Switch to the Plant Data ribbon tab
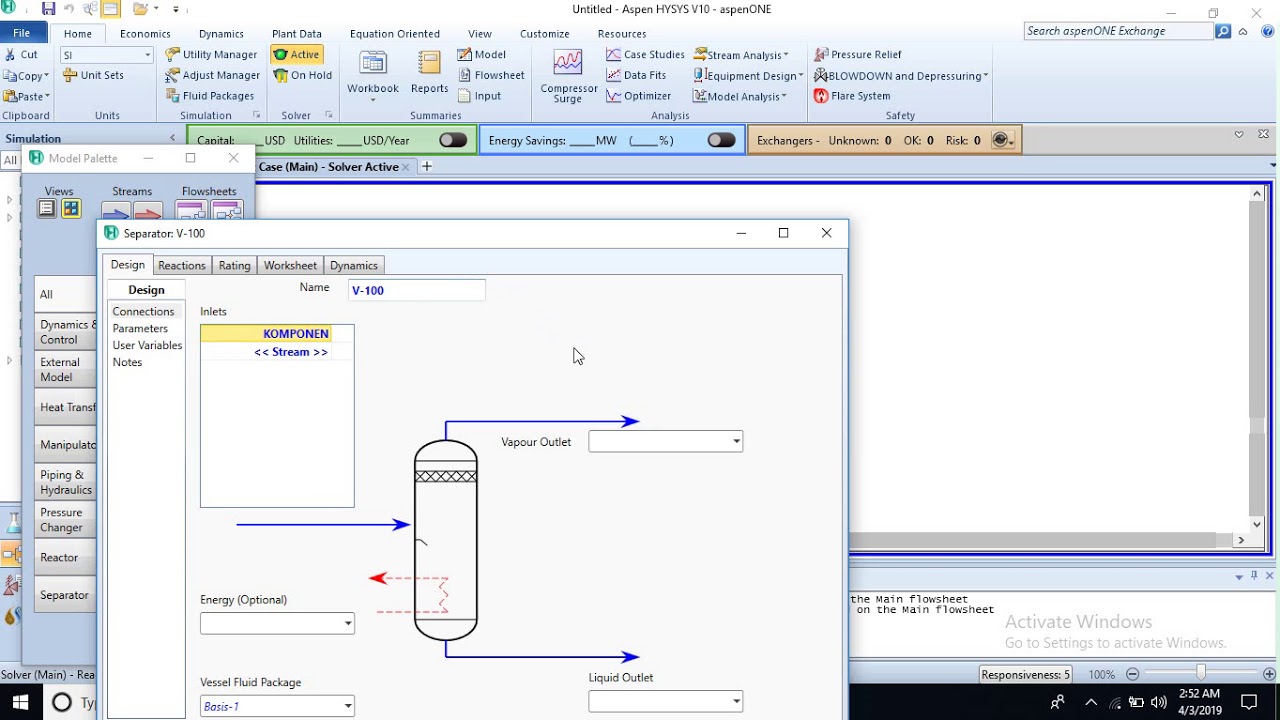The height and width of the screenshot is (720, 1280). click(x=297, y=33)
